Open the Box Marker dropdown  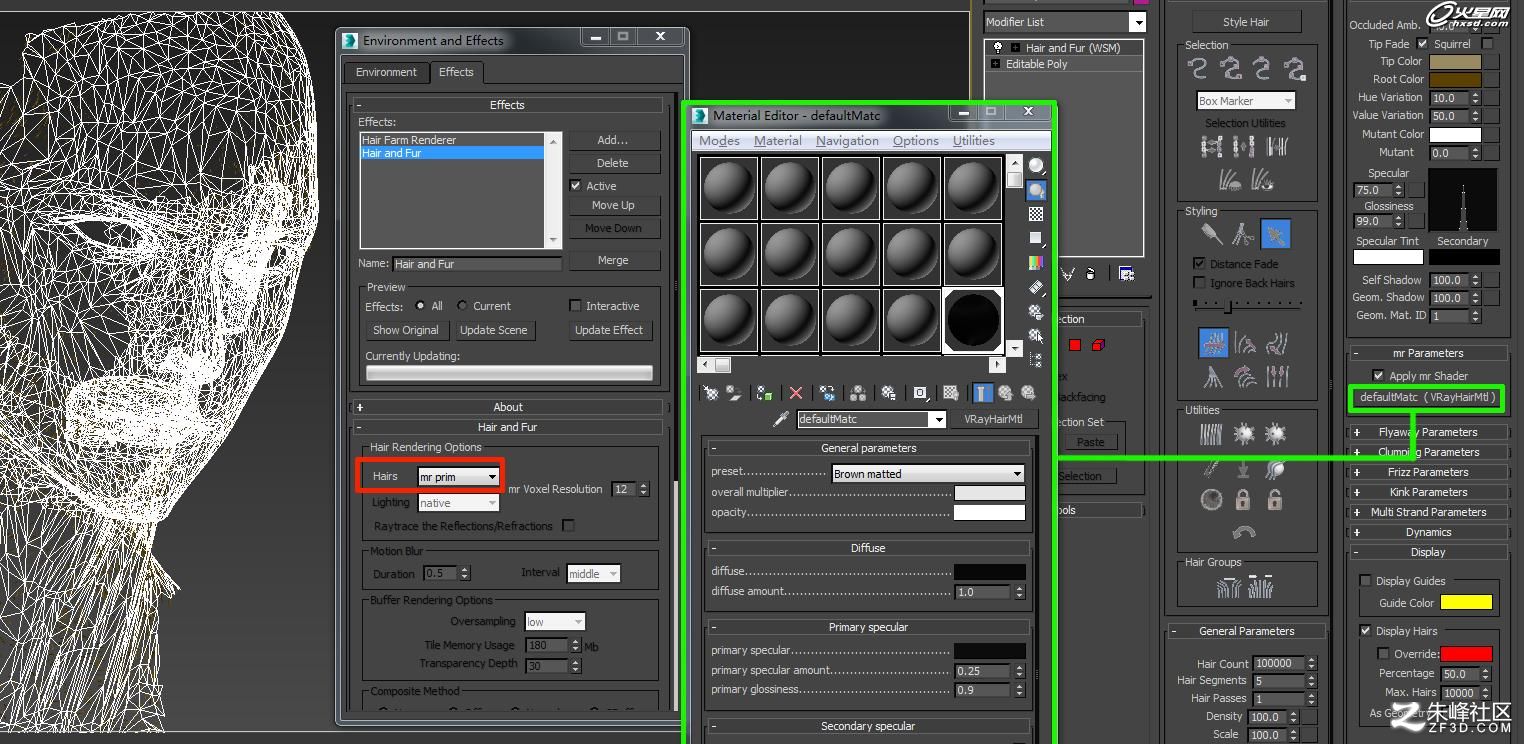coord(1246,101)
